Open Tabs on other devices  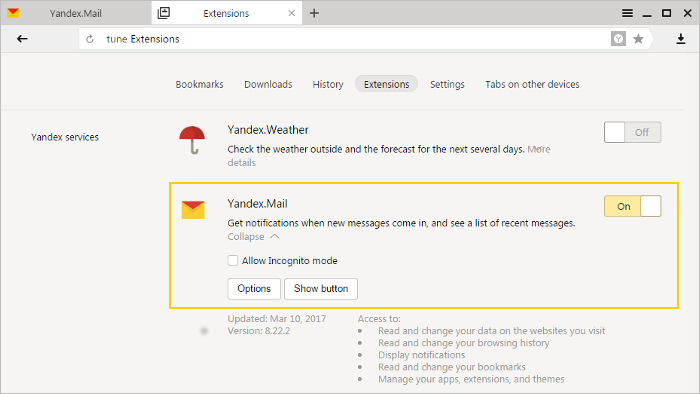pyautogui.click(x=532, y=84)
